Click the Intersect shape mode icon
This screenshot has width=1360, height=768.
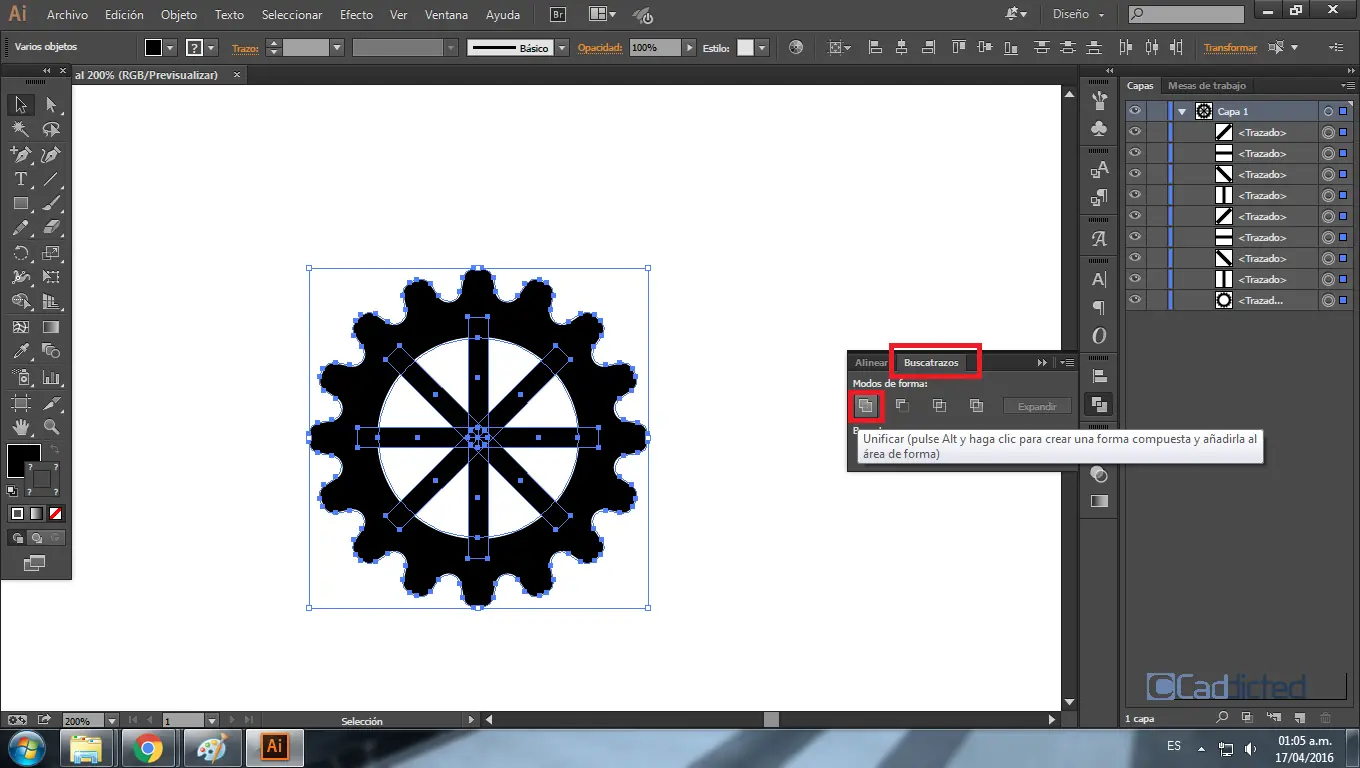(939, 405)
